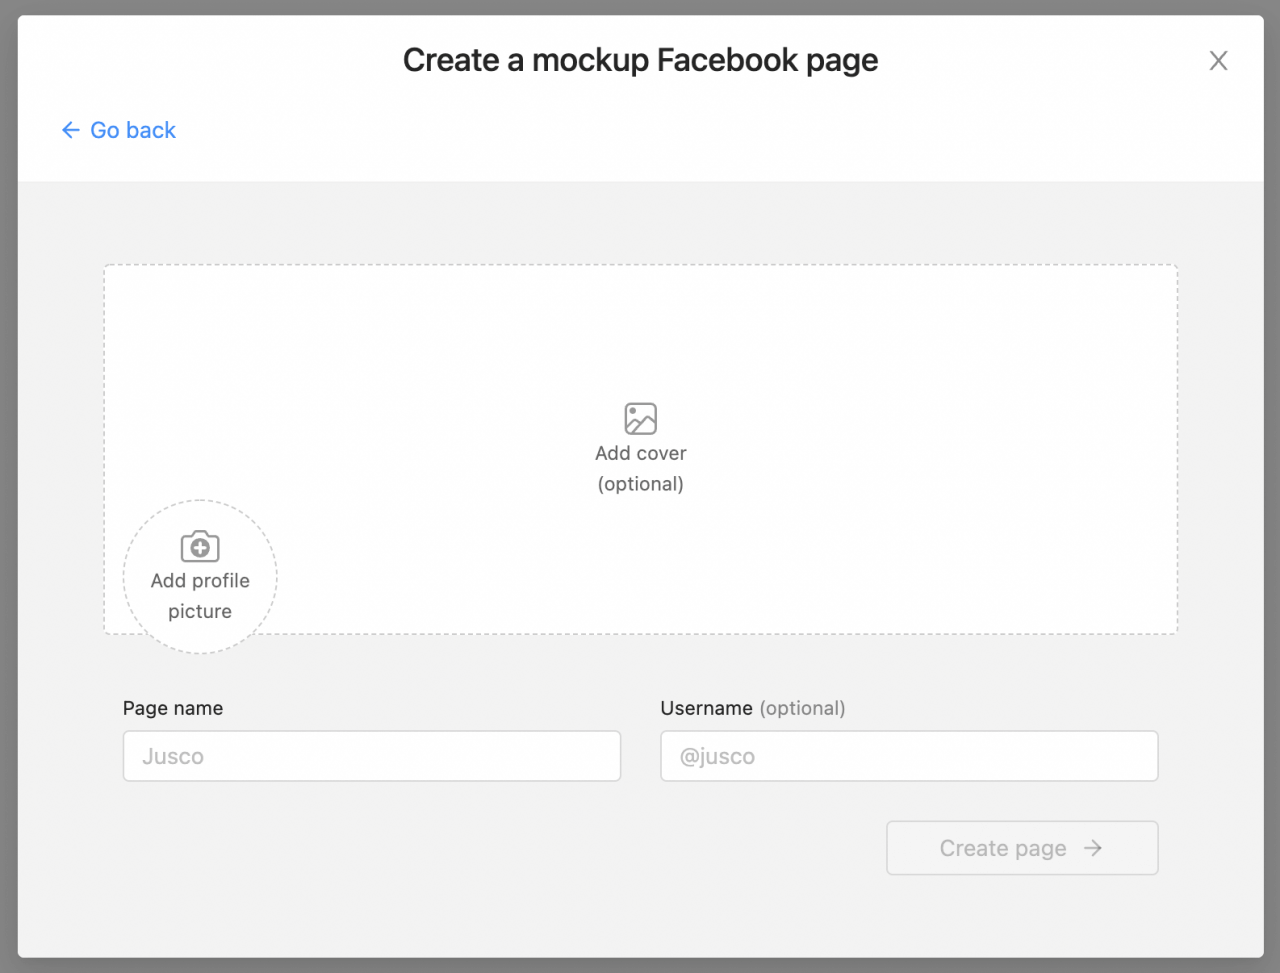
Task: Click the landscape image icon in cover area
Action: [640, 418]
